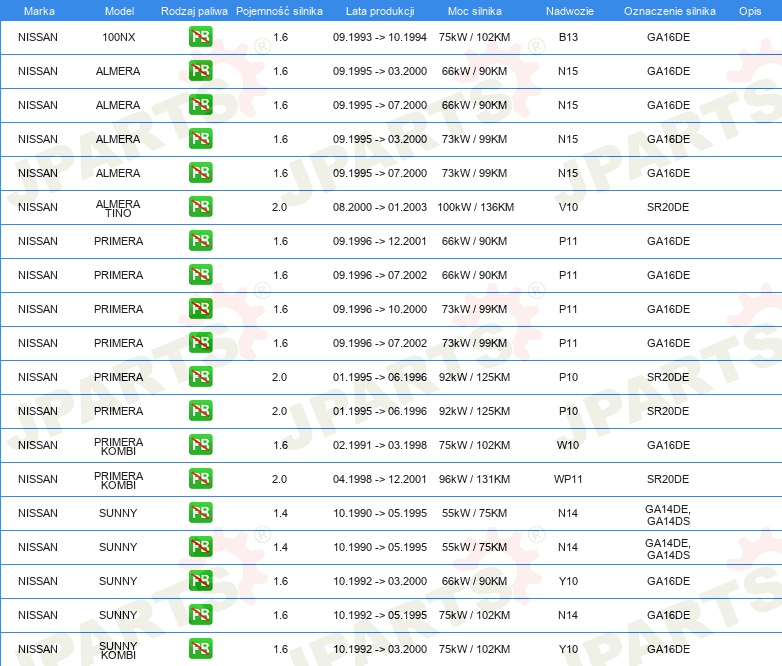Click fuel icon for PRIMERA 66kW ending 07.2002
The width and height of the screenshot is (782, 666).
tap(200, 274)
